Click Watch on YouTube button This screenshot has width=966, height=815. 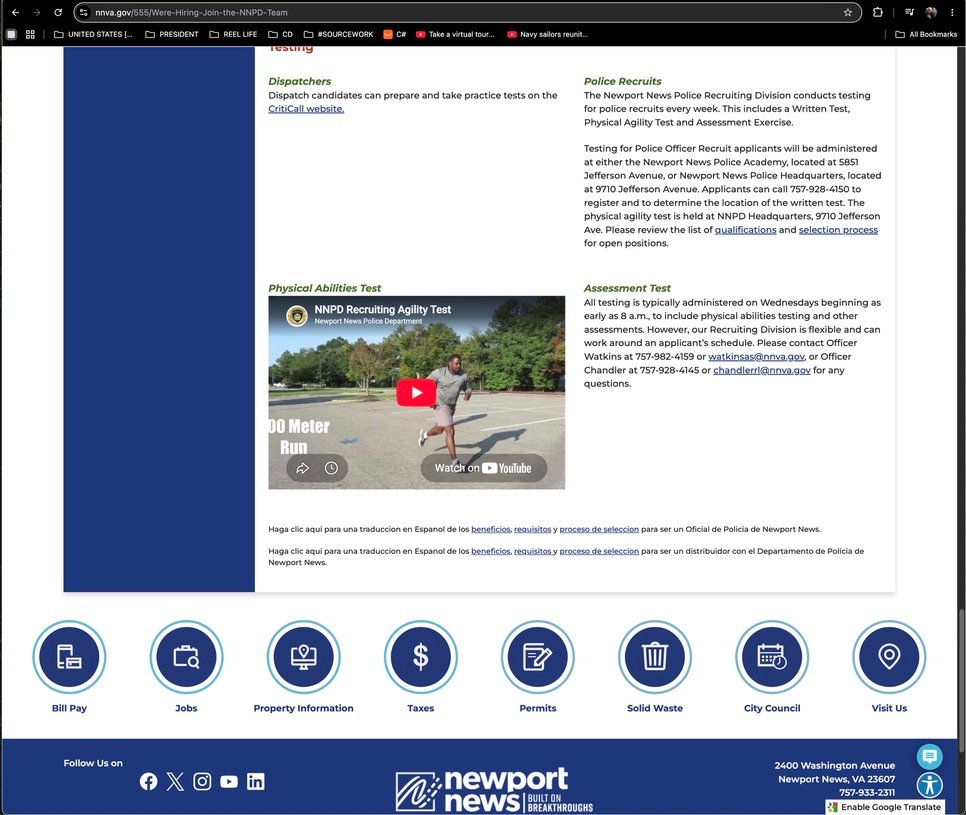(x=483, y=468)
